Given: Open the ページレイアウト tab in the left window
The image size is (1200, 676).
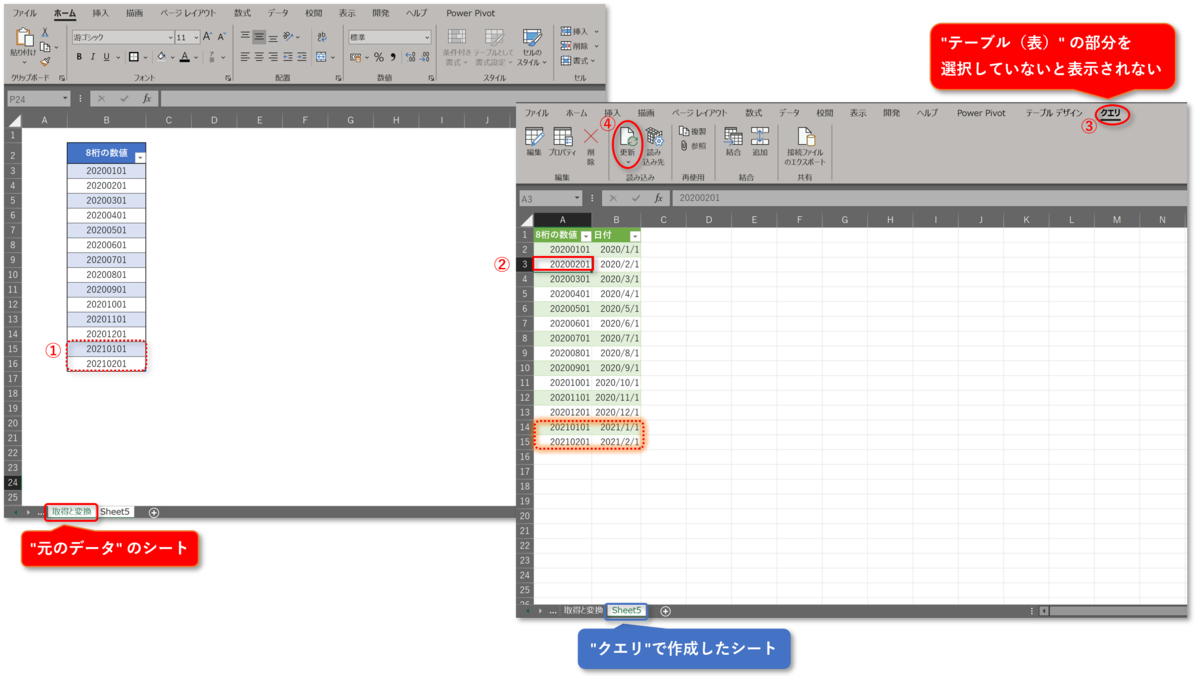Looking at the screenshot, I should tap(188, 13).
